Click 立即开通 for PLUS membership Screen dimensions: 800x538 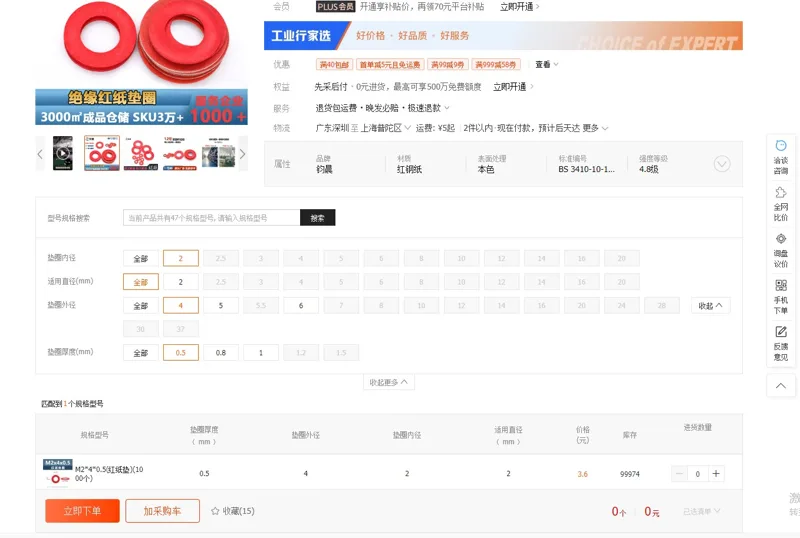[x=519, y=7]
